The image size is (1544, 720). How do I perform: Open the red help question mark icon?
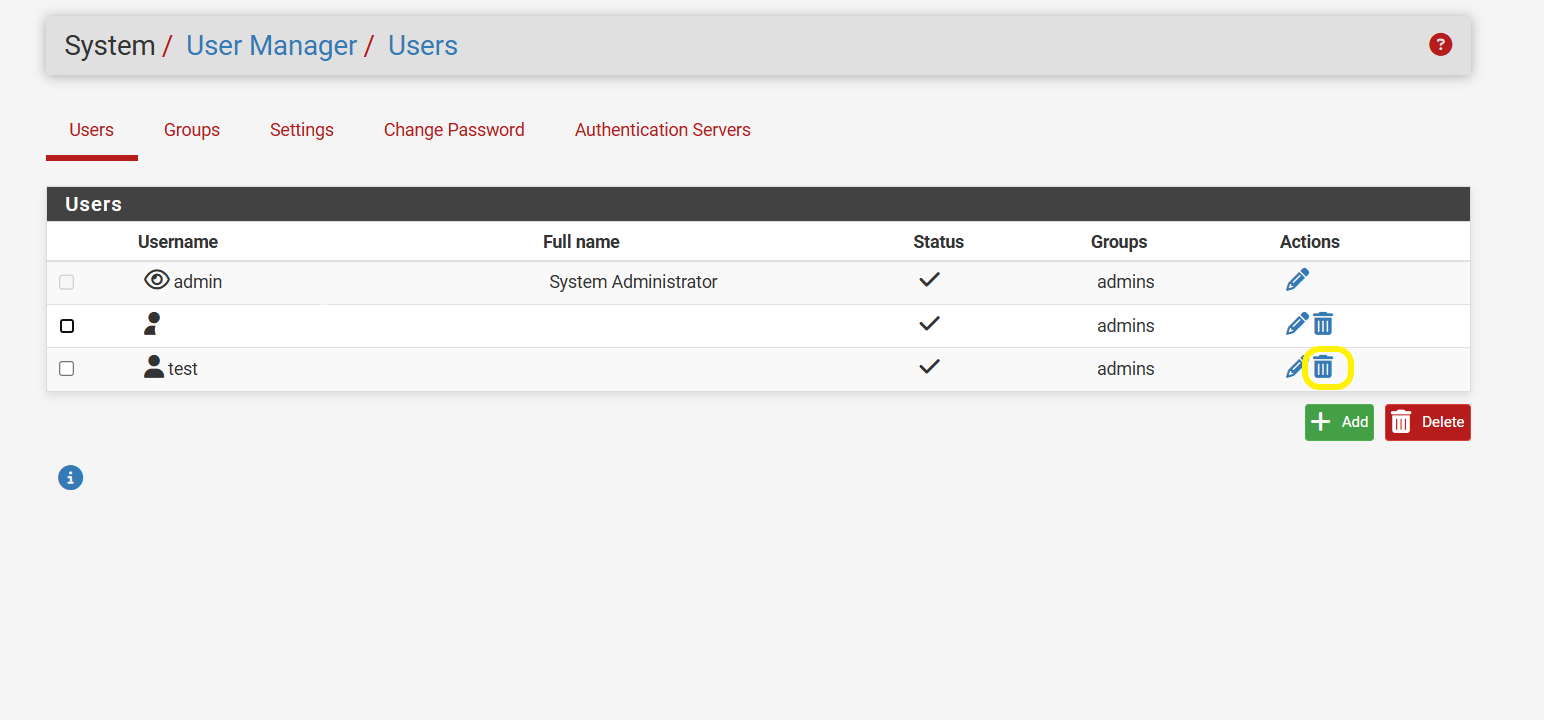(1440, 44)
